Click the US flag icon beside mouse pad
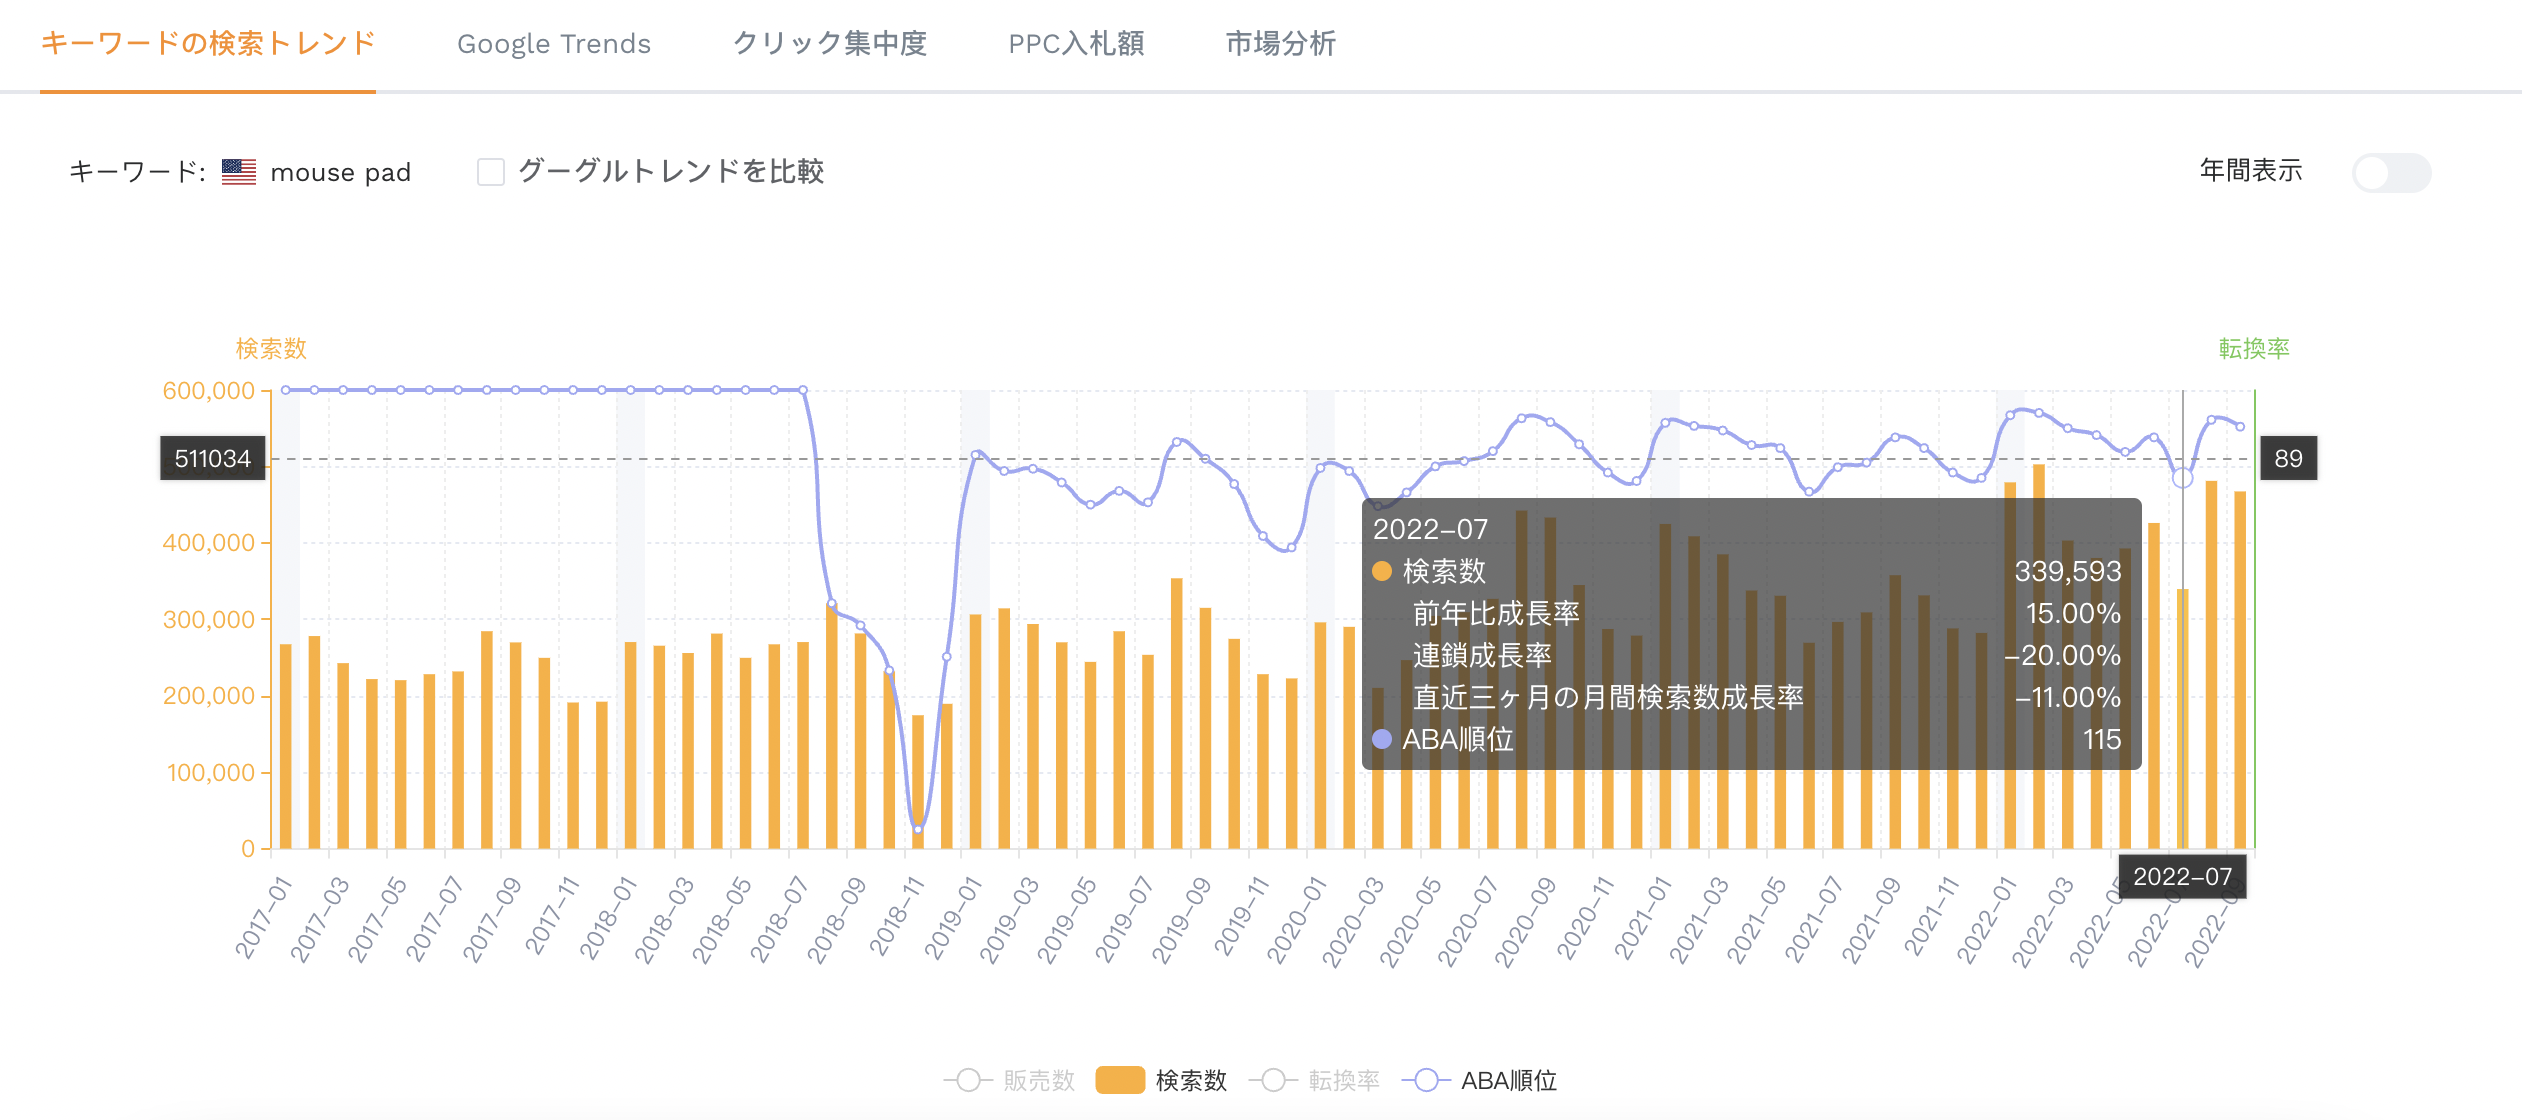This screenshot has height=1120, width=2522. (x=239, y=172)
